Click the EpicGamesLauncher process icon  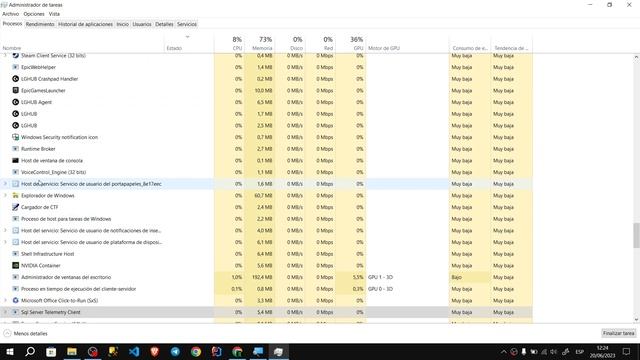pyautogui.click(x=16, y=90)
